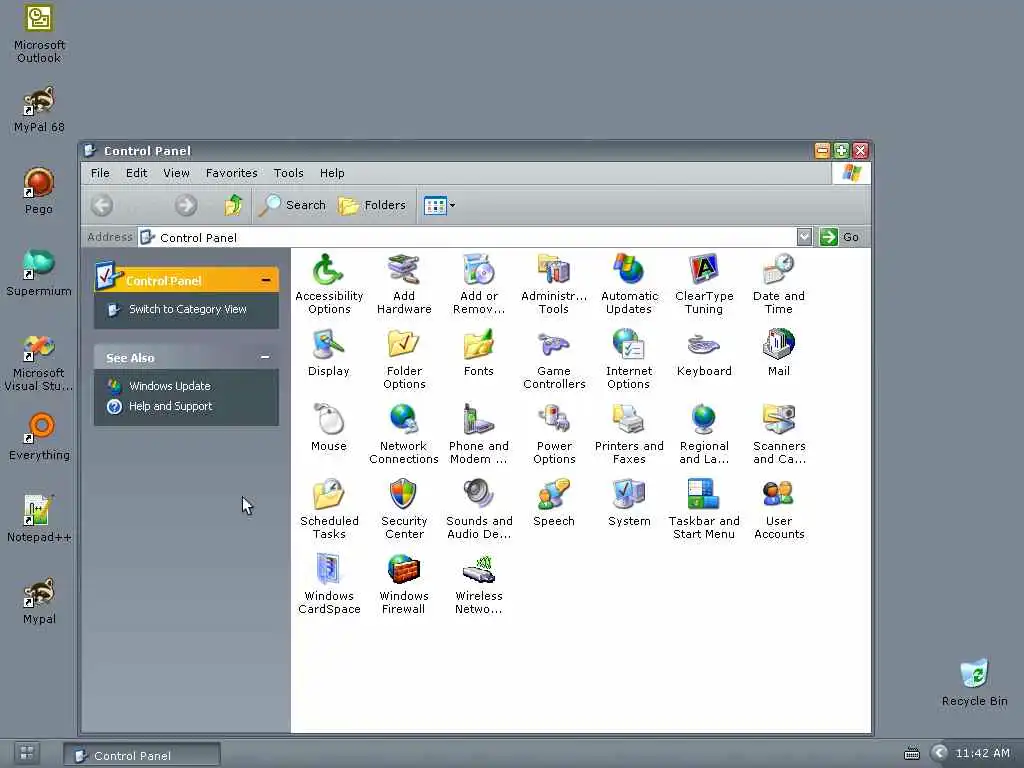Viewport: 1024px width, 768px height.
Task: Select Notepad++ desktop shortcut
Action: (39, 519)
